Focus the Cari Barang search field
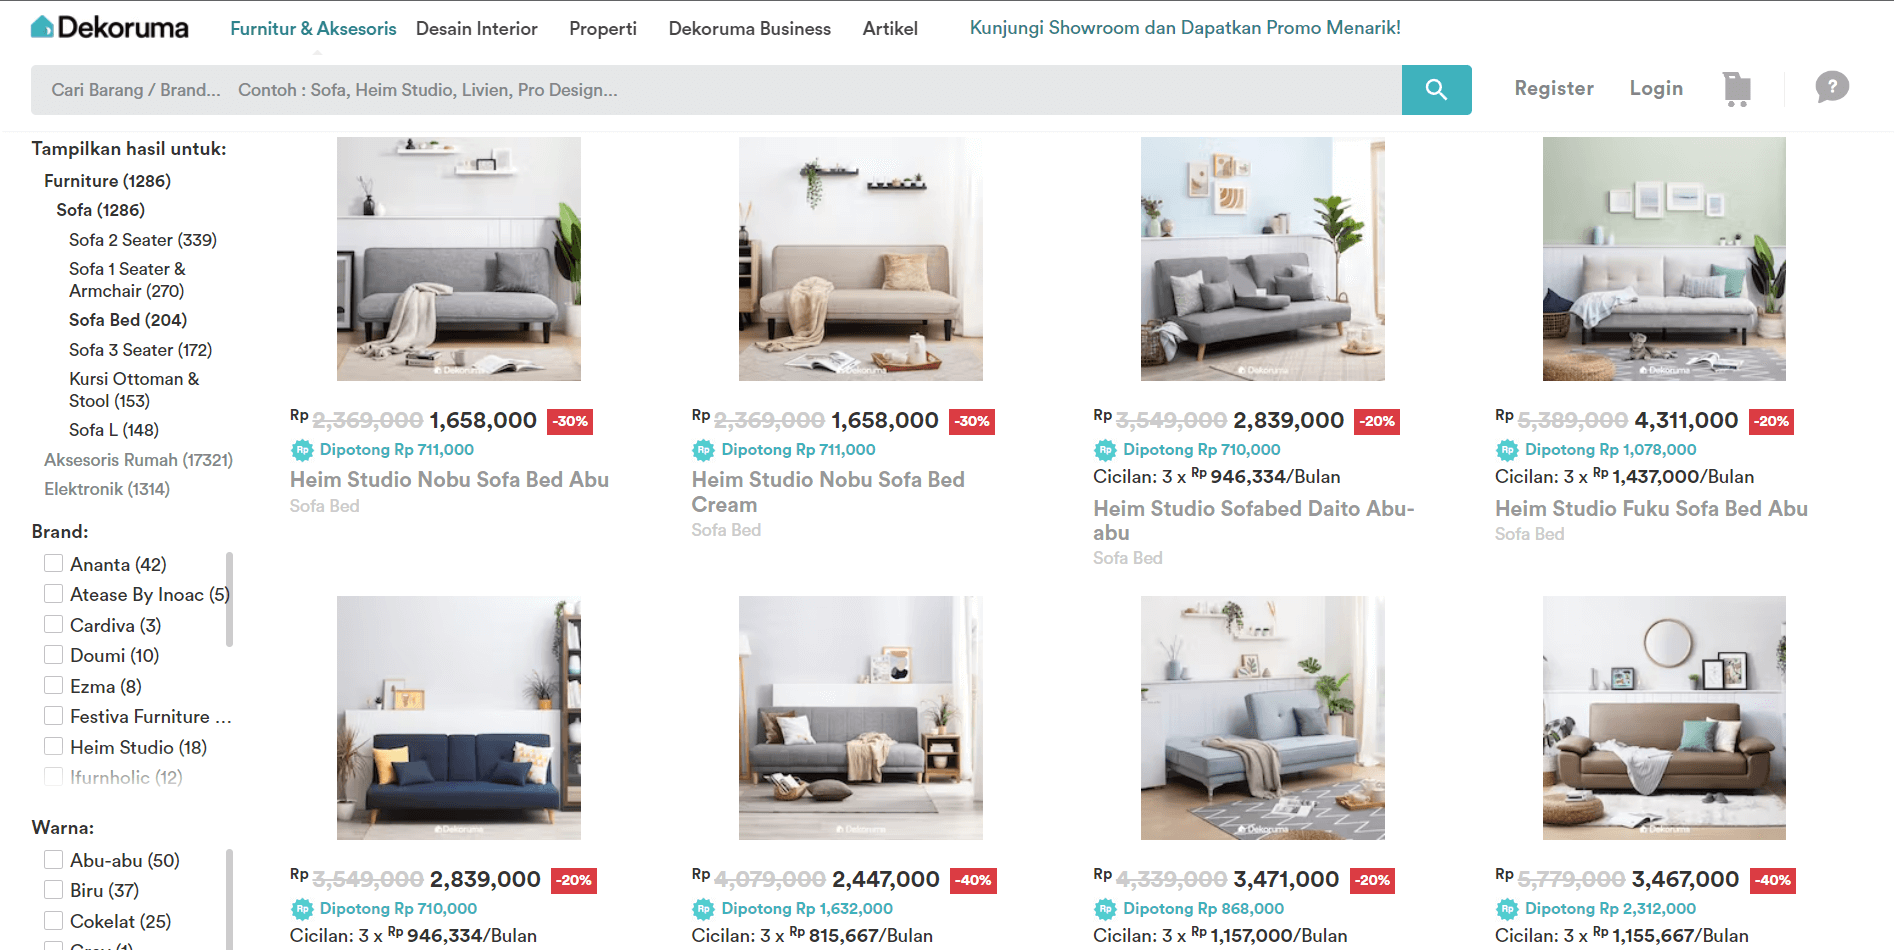 coord(716,90)
